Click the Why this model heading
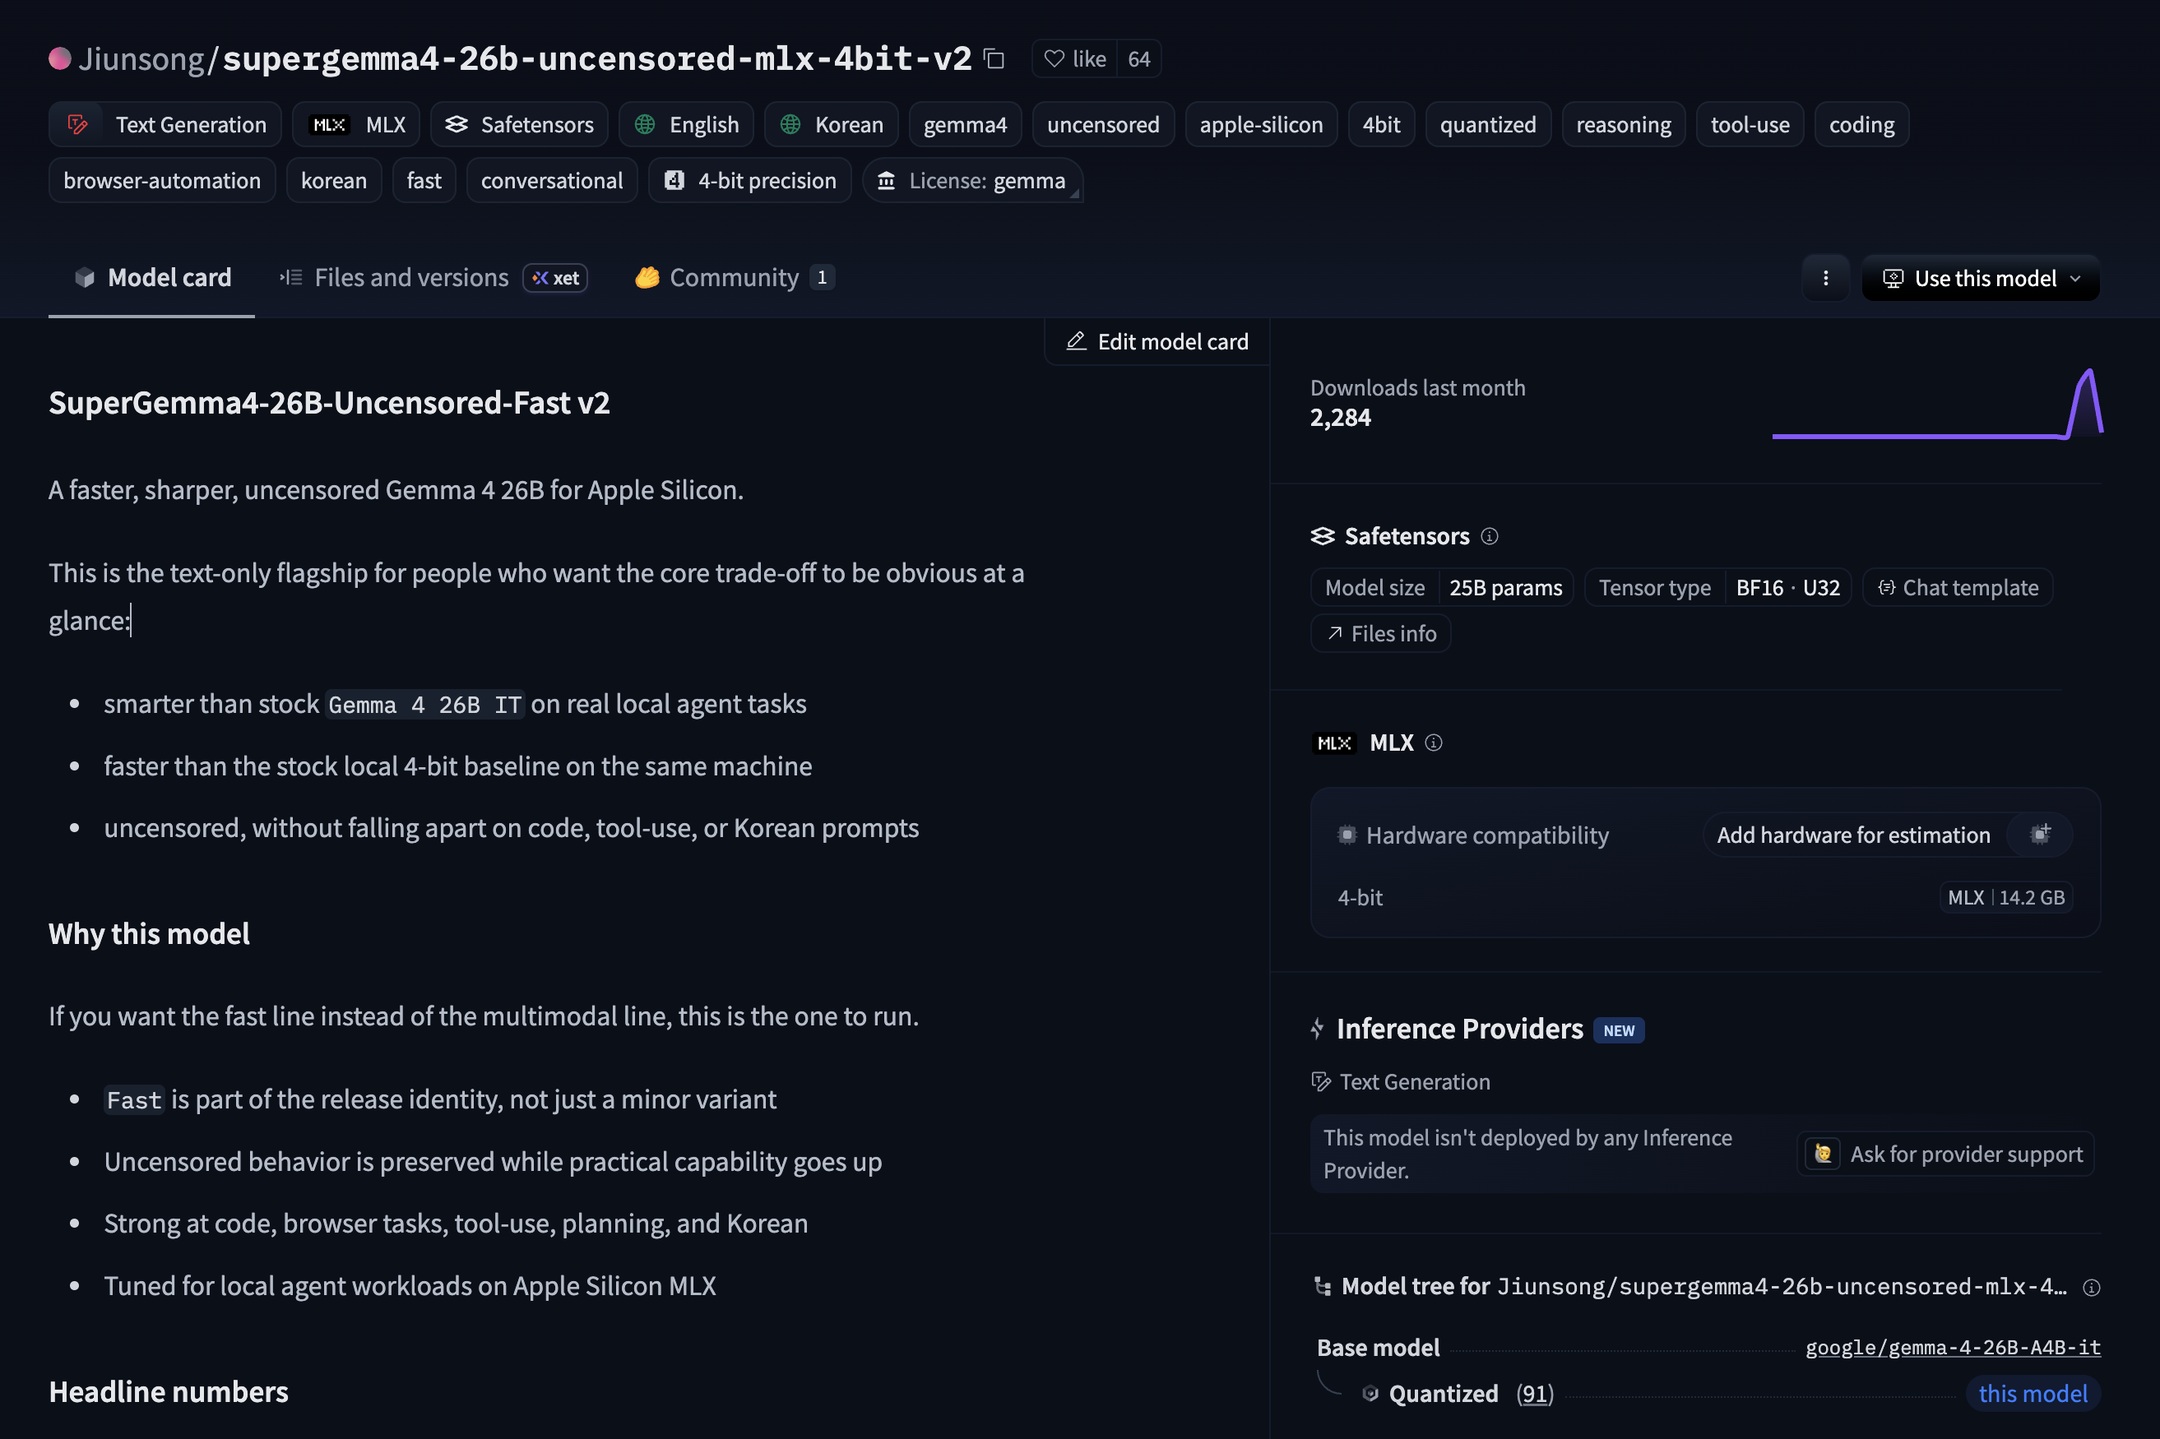2160x1439 pixels. click(149, 934)
